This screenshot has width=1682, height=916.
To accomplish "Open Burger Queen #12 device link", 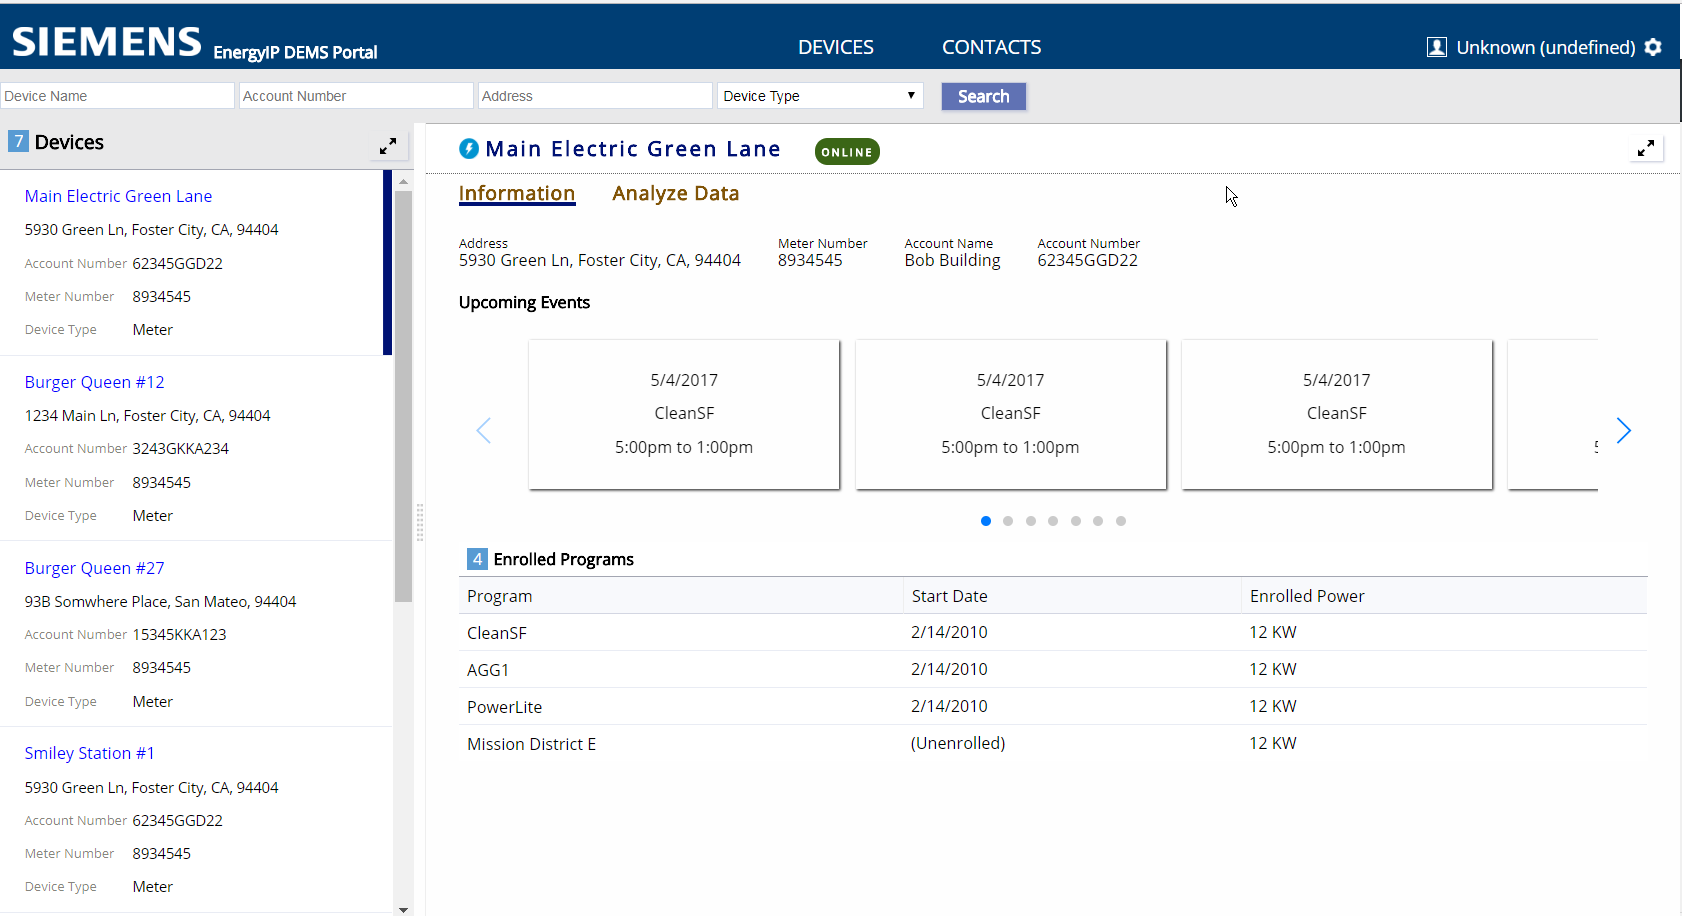I will (94, 382).
